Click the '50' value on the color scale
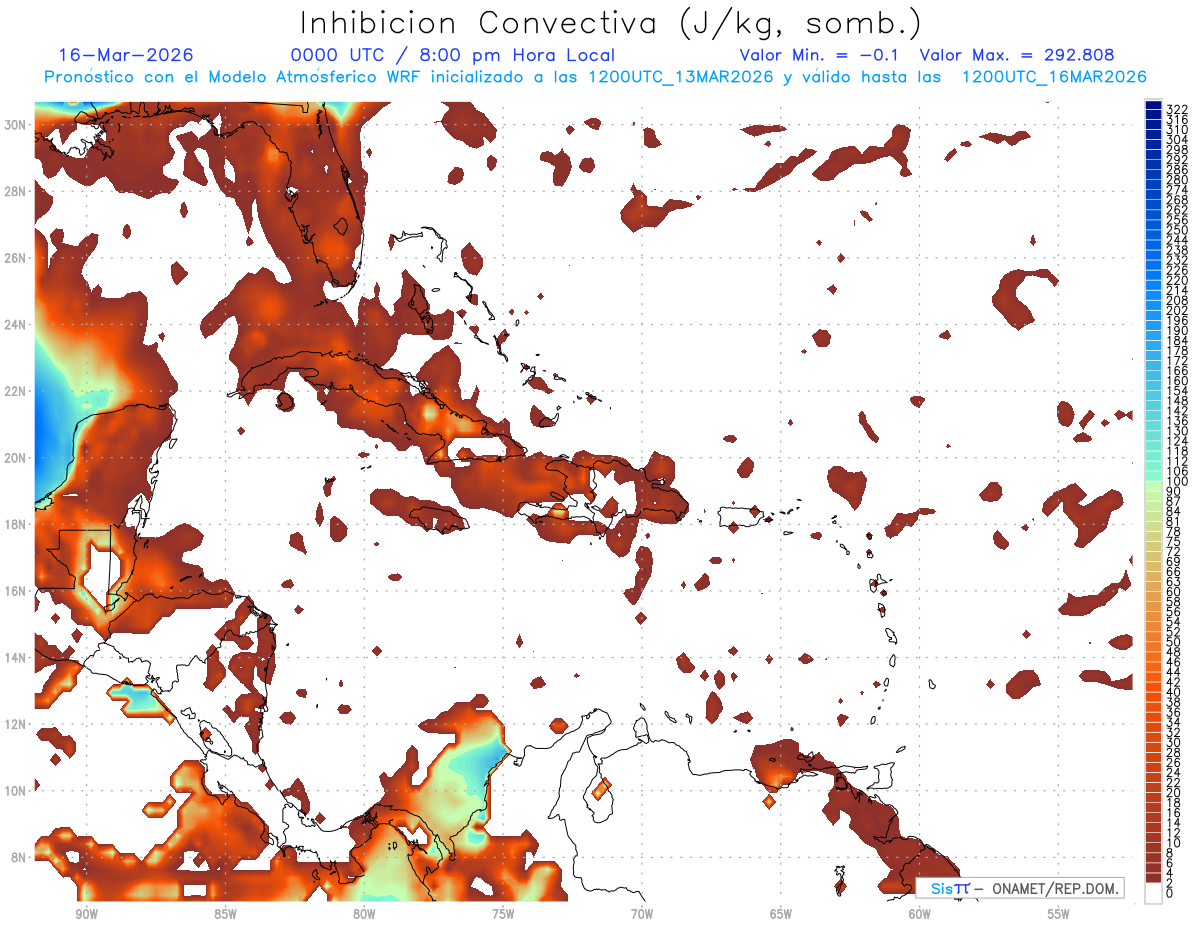The height and width of the screenshot is (927, 1200). [1174, 642]
